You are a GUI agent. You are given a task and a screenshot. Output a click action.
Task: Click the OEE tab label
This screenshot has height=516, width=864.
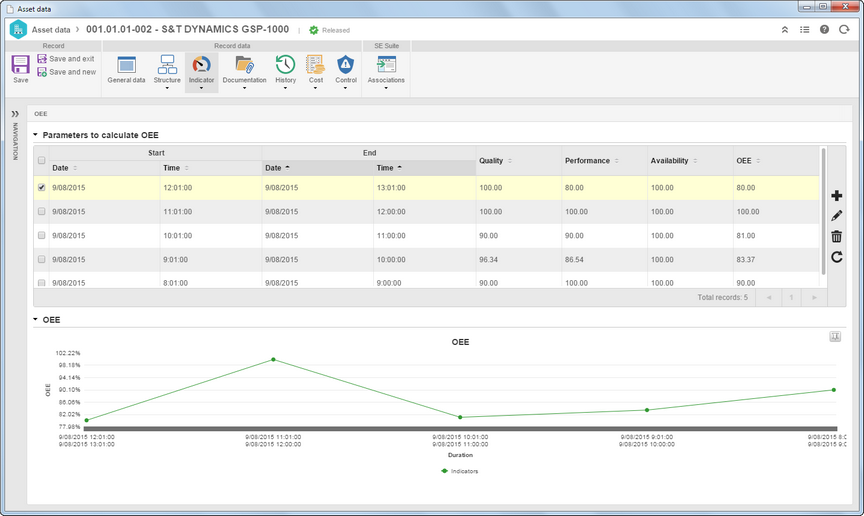point(41,114)
